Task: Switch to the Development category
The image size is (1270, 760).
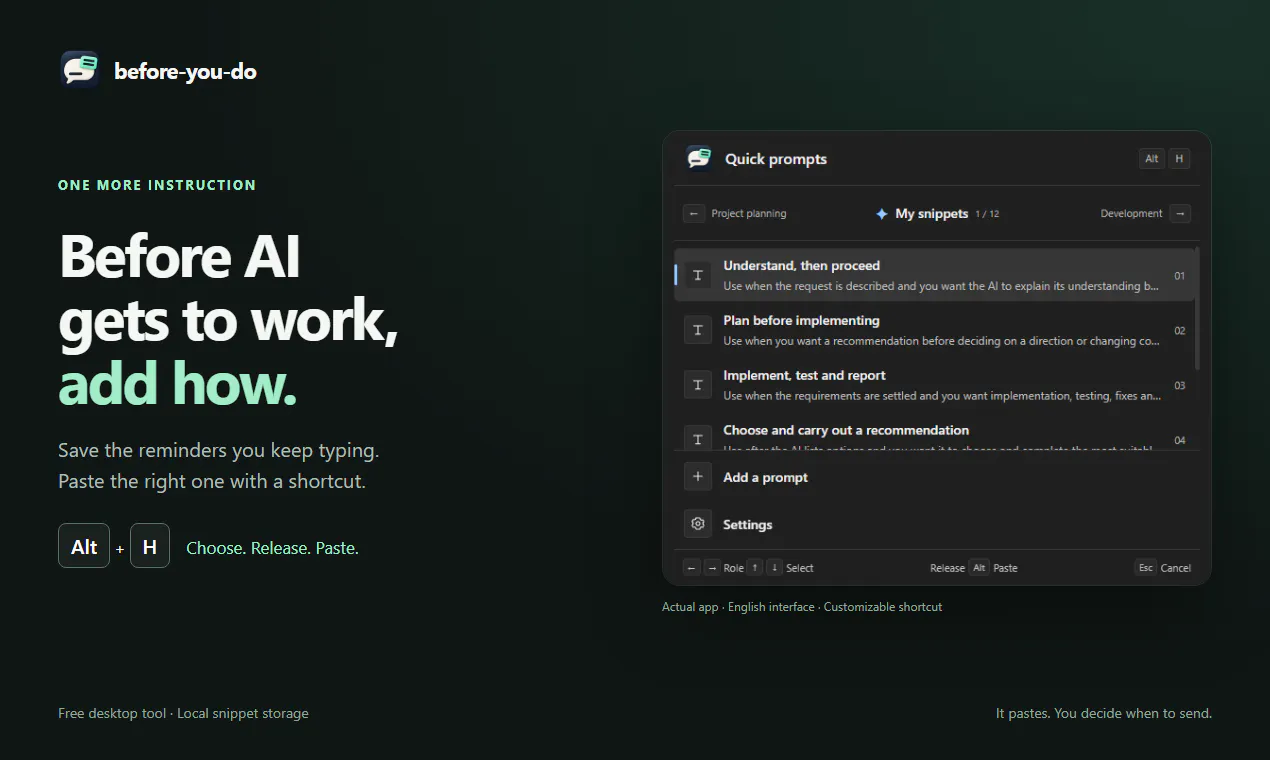Action: pos(1131,213)
